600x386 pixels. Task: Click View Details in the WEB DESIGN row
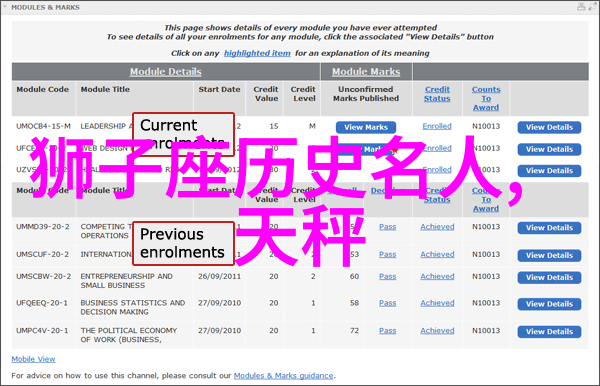pyautogui.click(x=549, y=149)
